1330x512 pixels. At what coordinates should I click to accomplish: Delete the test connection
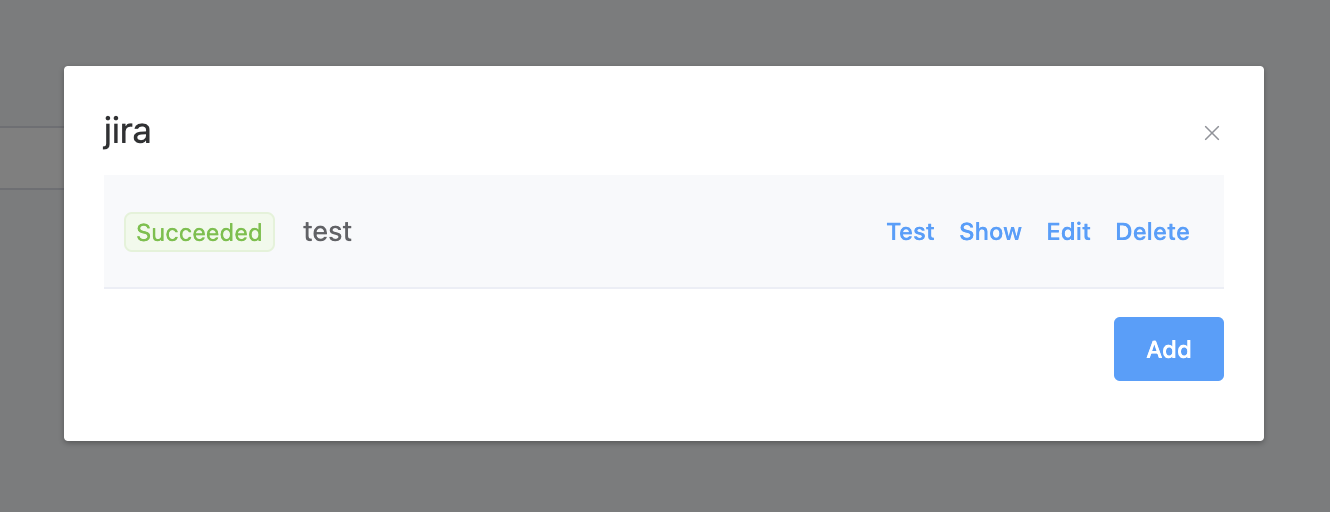pyautogui.click(x=1152, y=232)
